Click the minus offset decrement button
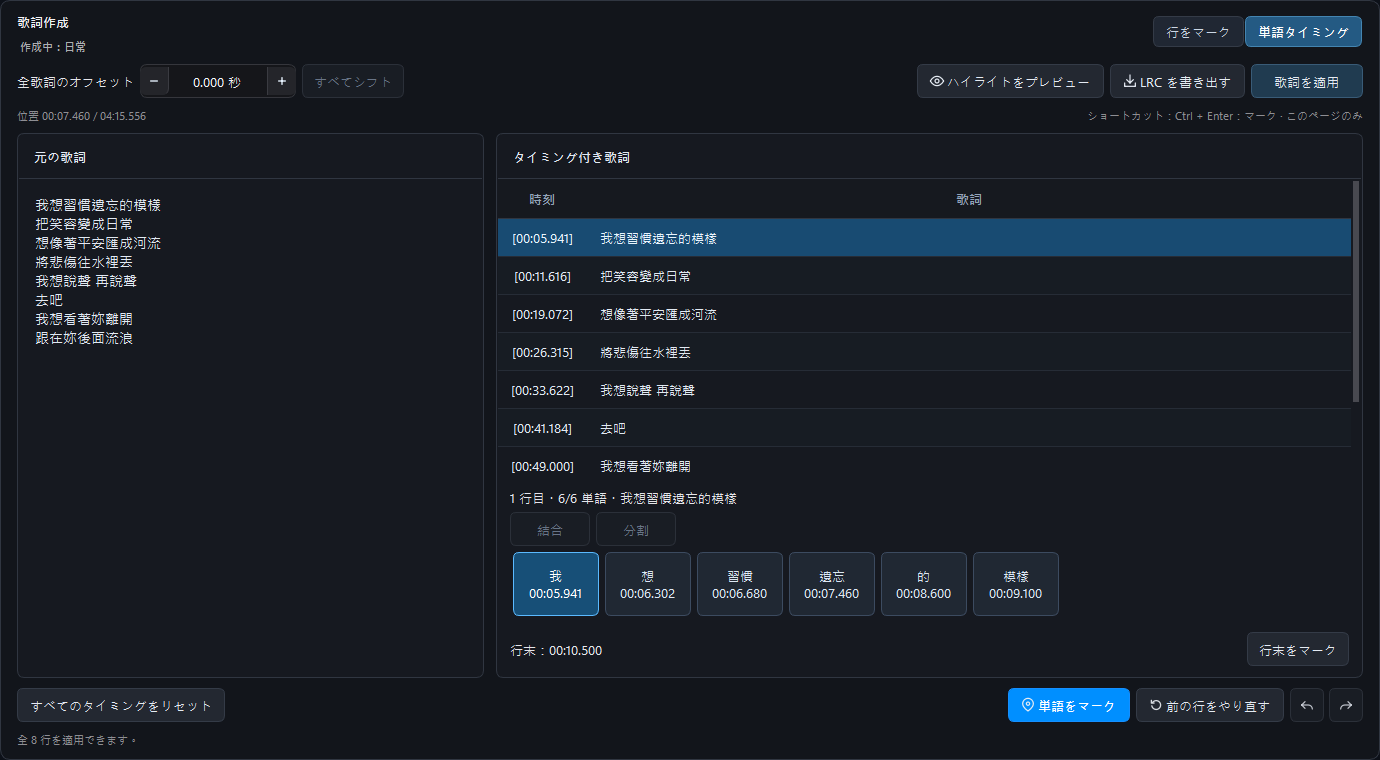 click(155, 82)
